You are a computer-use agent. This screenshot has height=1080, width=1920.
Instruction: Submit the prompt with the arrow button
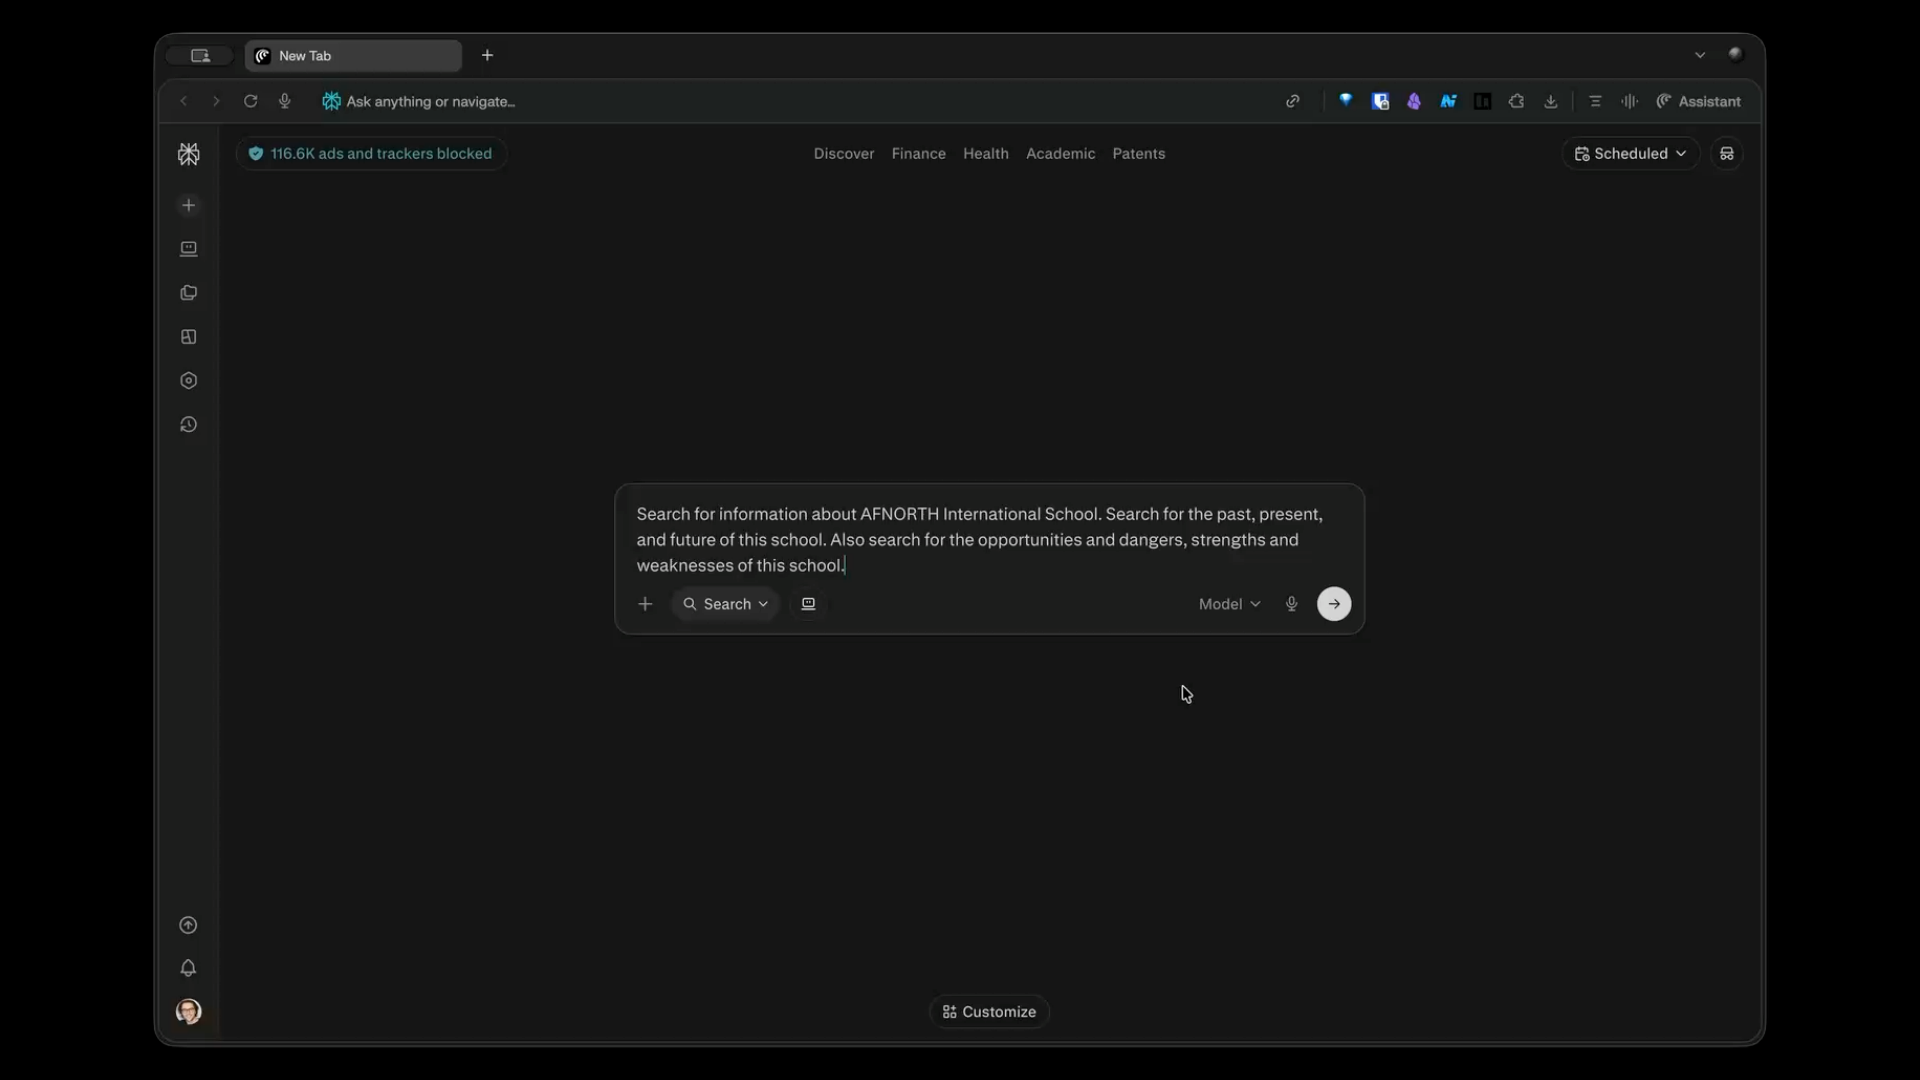[1334, 604]
